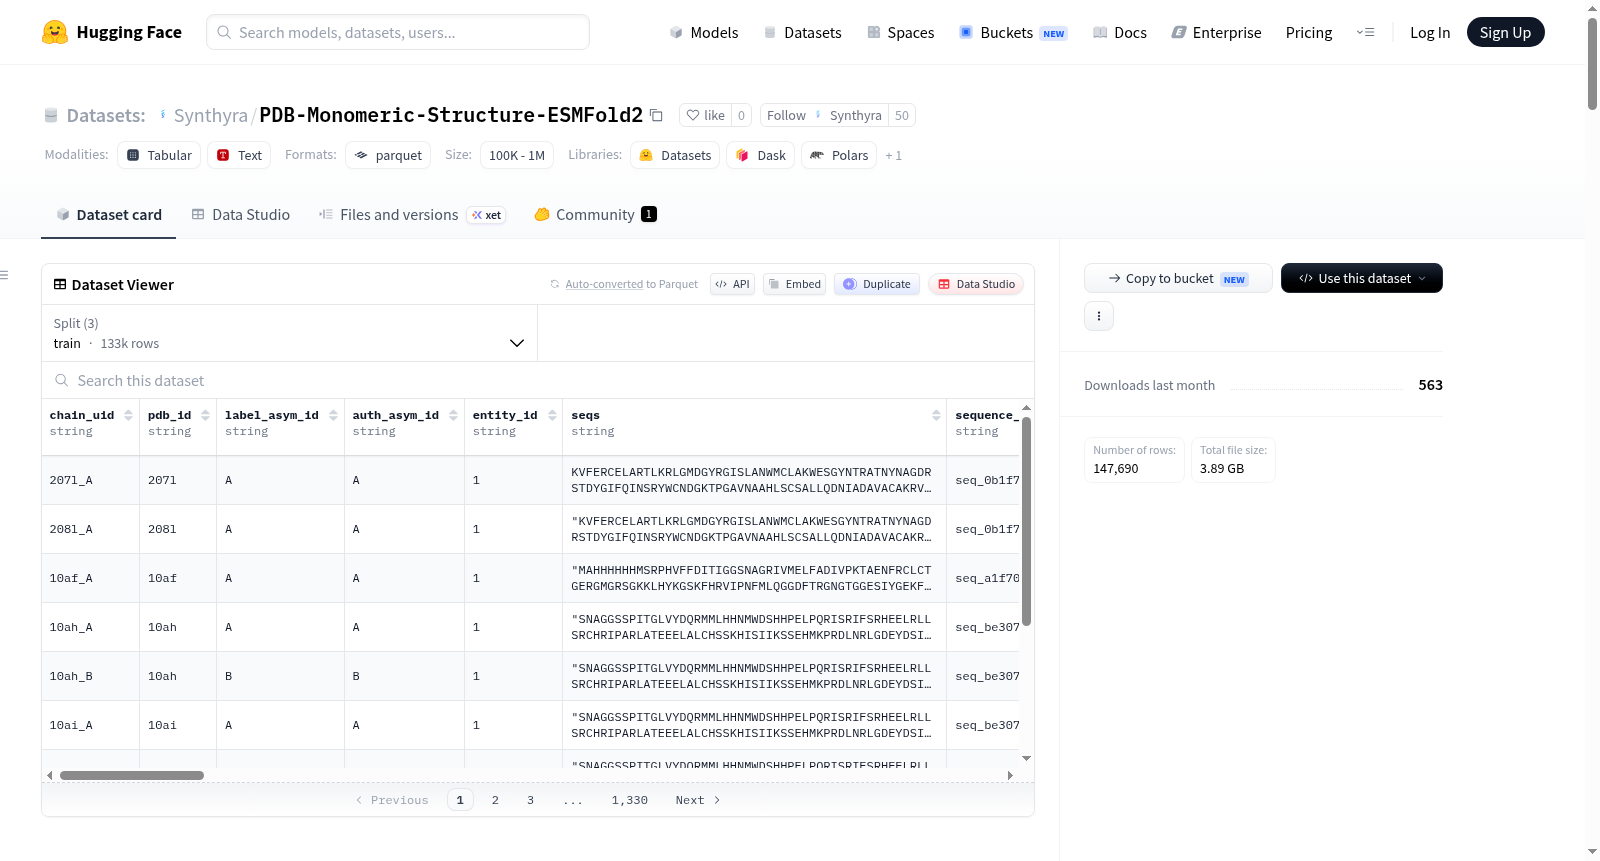
Task: Click the Copy to bucket button
Action: pos(1178,278)
